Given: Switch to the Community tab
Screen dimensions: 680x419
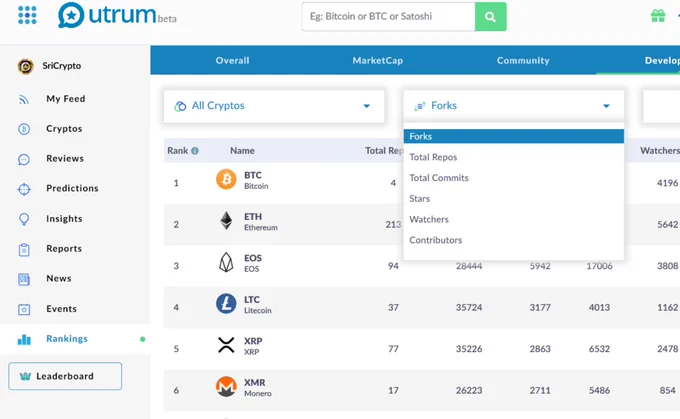Looking at the screenshot, I should 523,60.
